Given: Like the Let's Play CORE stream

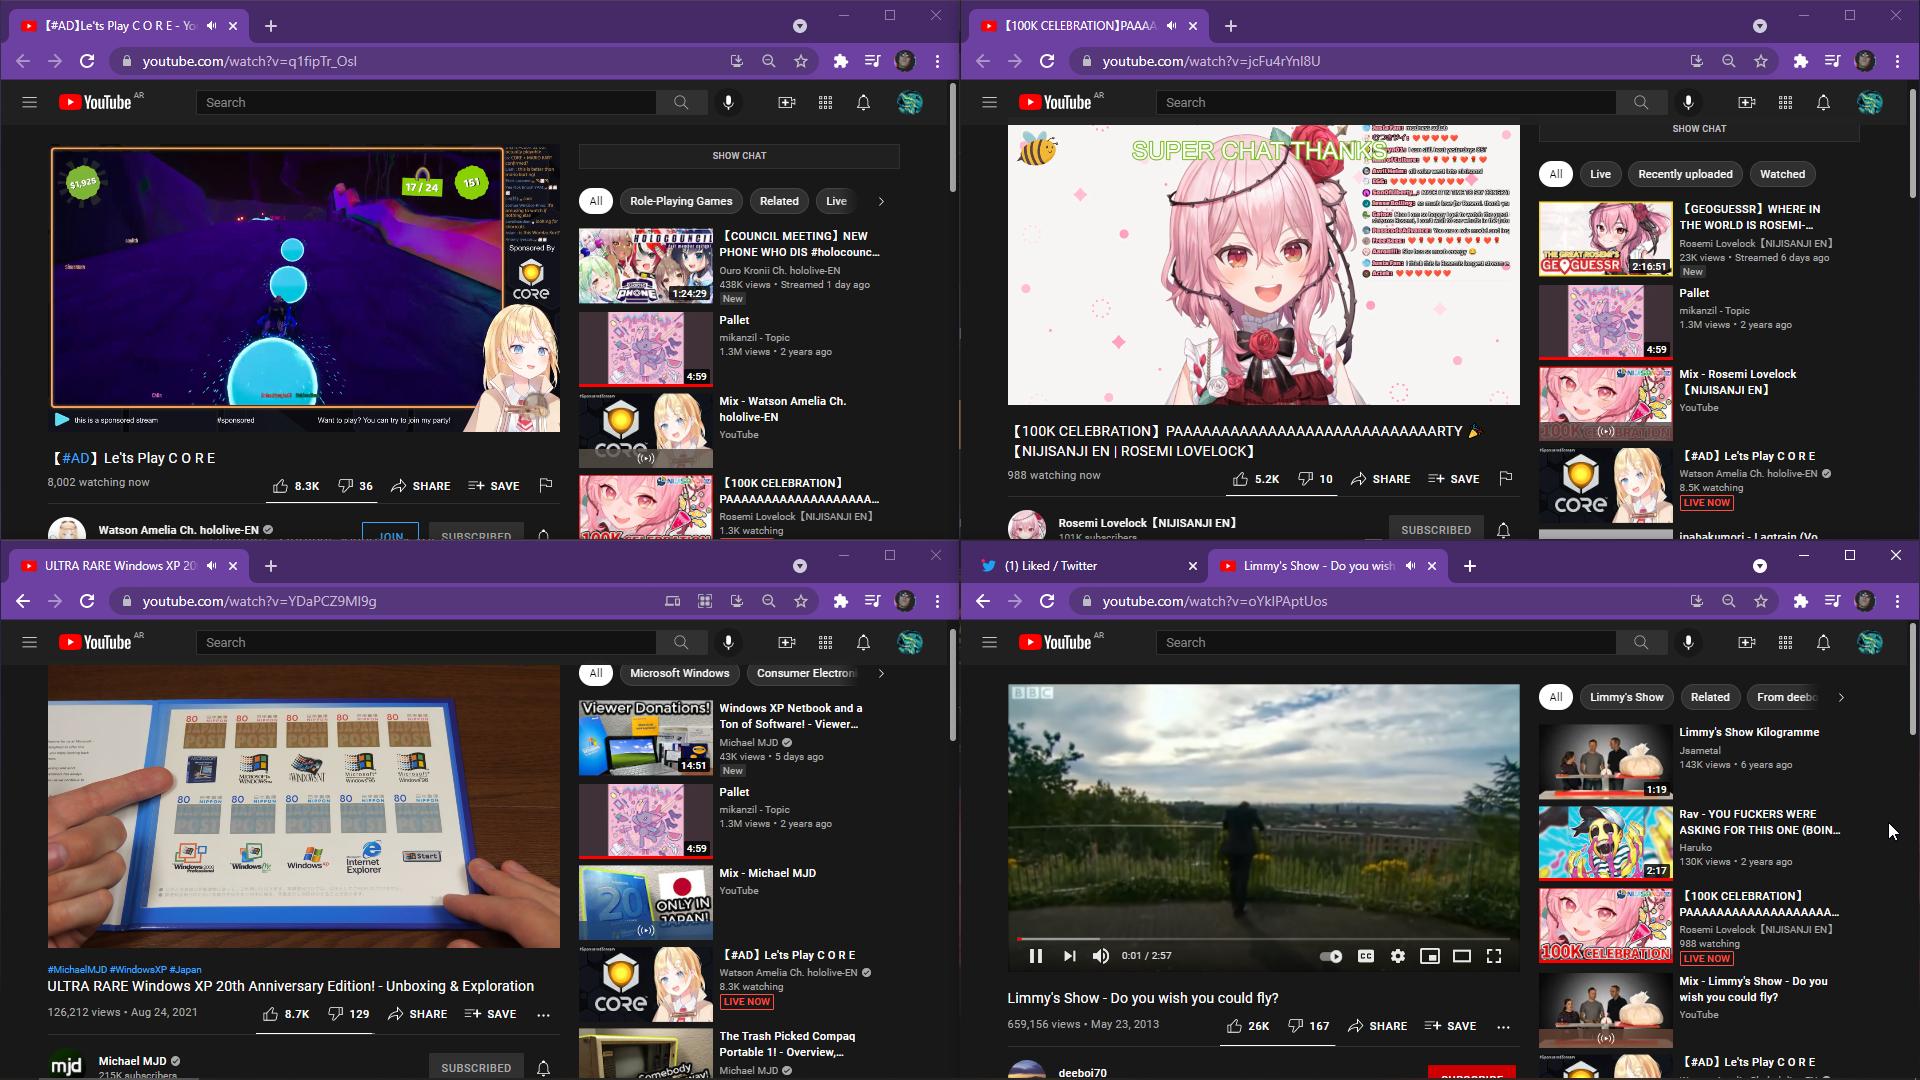Looking at the screenshot, I should click(295, 486).
